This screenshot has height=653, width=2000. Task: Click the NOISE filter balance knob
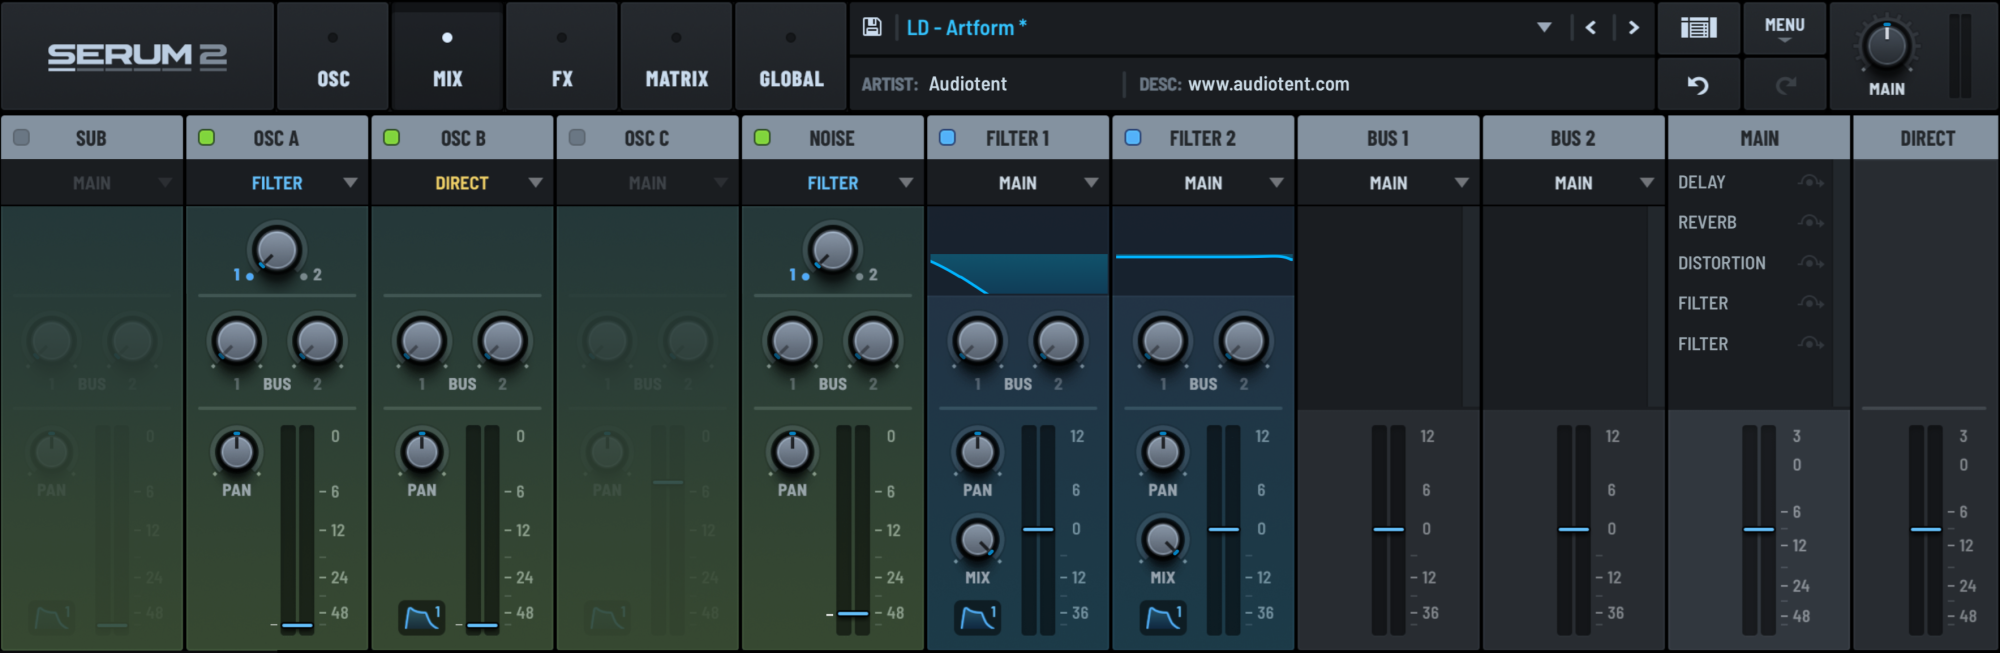click(832, 250)
